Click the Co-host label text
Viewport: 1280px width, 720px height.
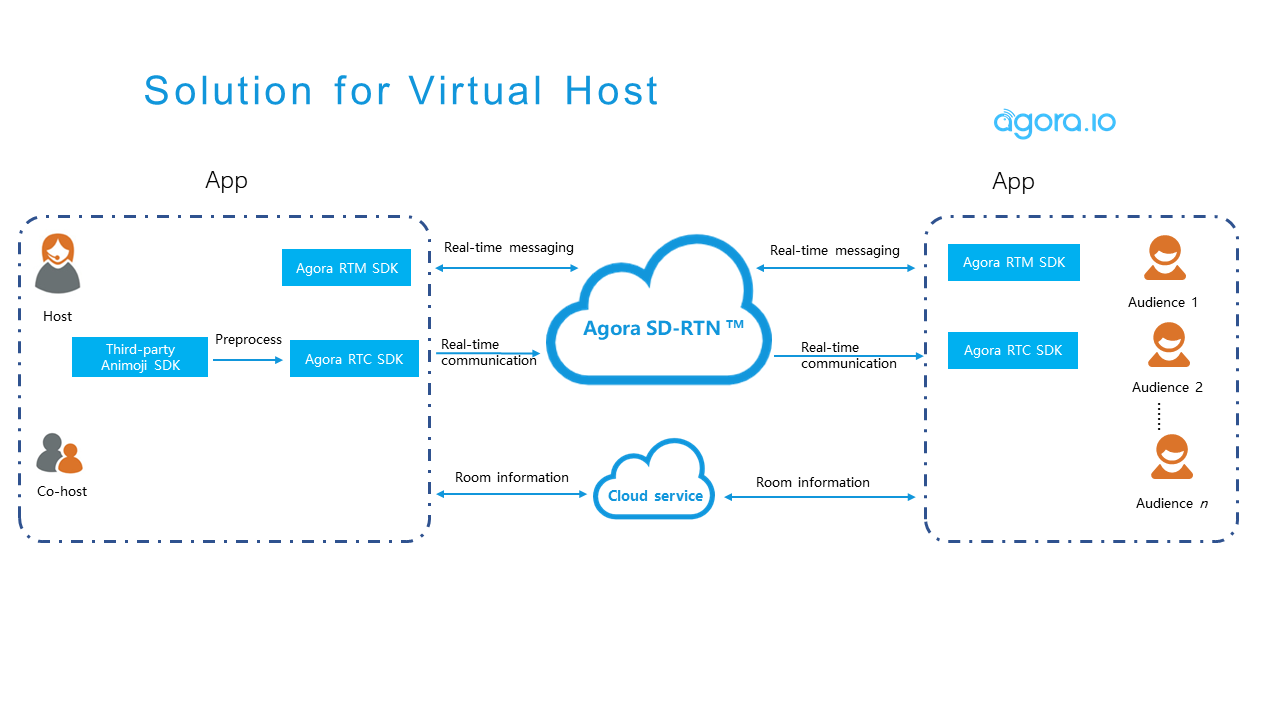pyautogui.click(x=62, y=491)
